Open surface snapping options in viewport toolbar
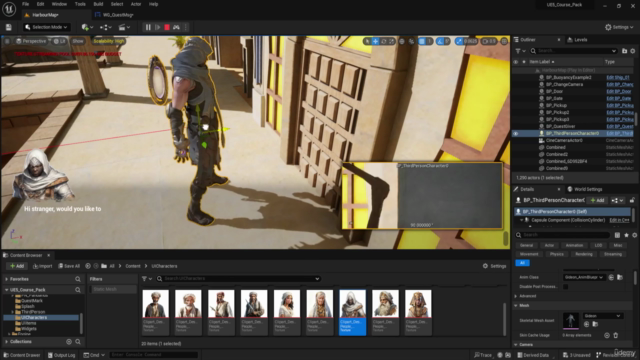This screenshot has height=360, width=640. pos(411,41)
